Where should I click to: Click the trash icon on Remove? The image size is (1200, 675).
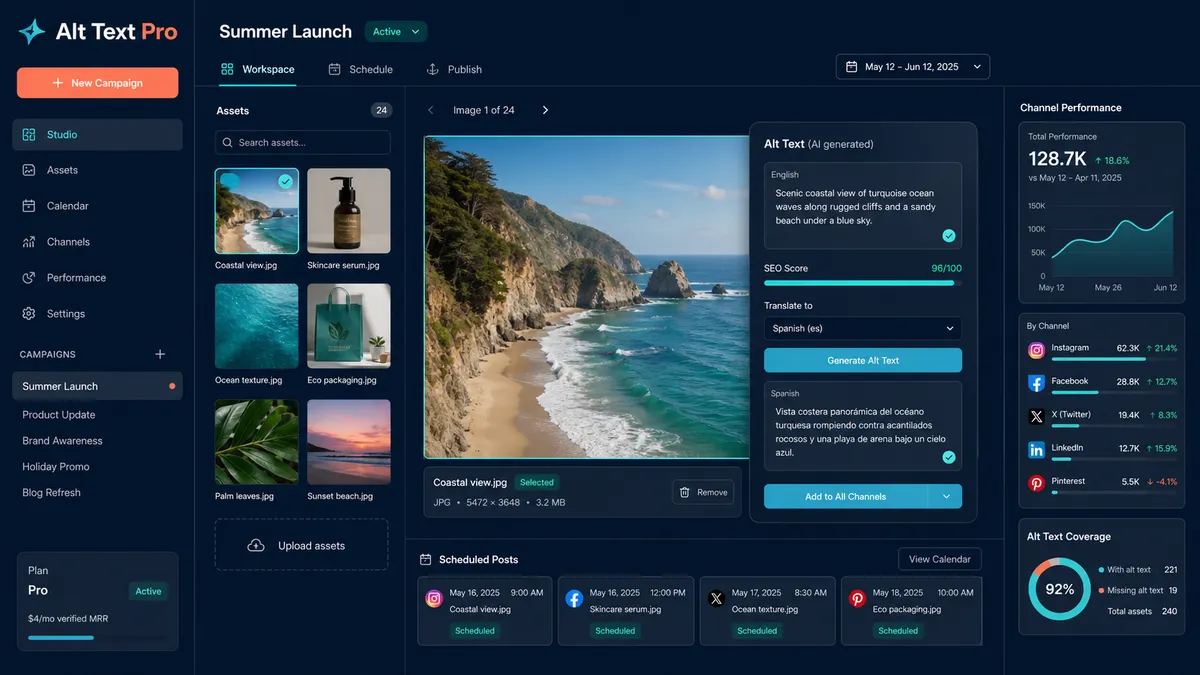point(685,492)
